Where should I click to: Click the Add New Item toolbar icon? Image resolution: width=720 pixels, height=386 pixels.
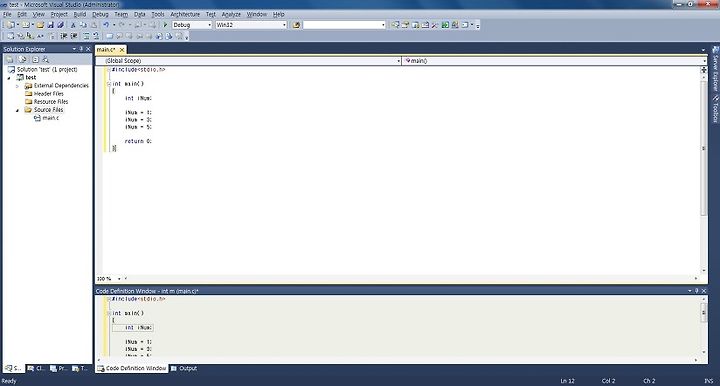pyautogui.click(x=26, y=25)
